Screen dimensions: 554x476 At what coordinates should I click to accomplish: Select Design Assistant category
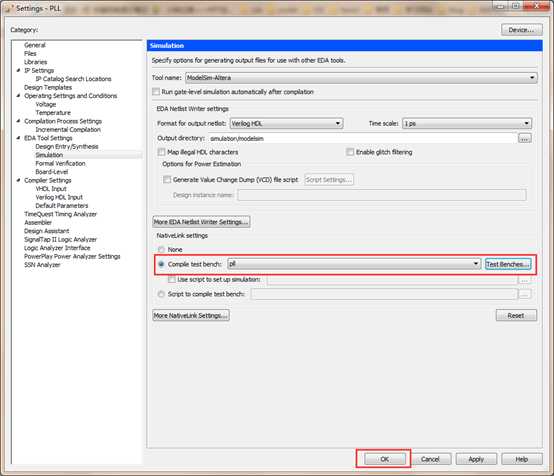(47, 231)
